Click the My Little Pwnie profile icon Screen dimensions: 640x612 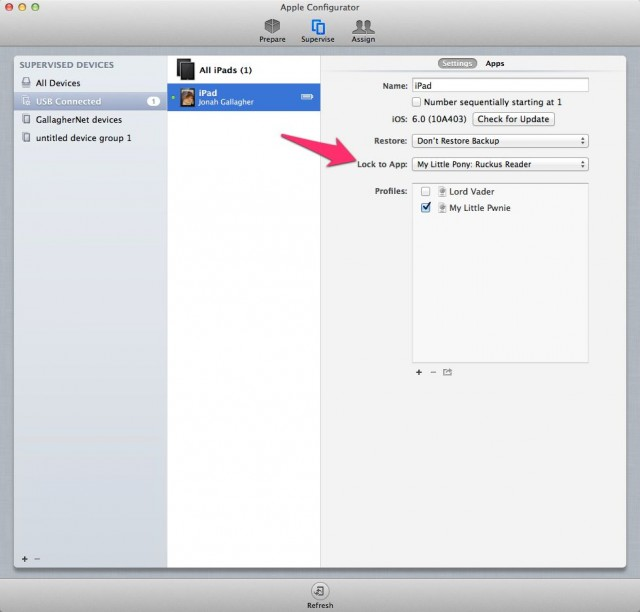pos(442,208)
